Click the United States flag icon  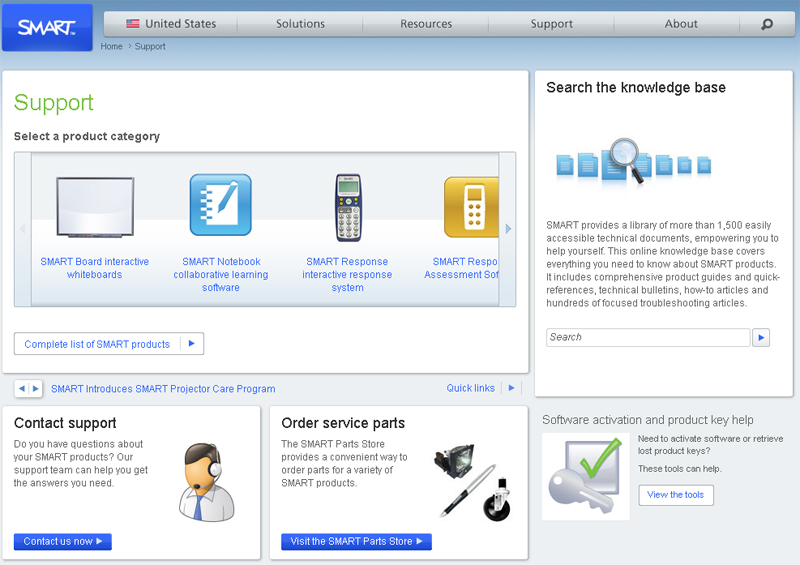[133, 23]
